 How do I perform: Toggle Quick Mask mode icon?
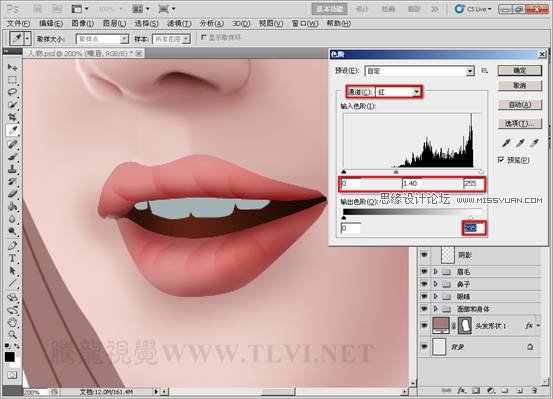click(x=12, y=375)
